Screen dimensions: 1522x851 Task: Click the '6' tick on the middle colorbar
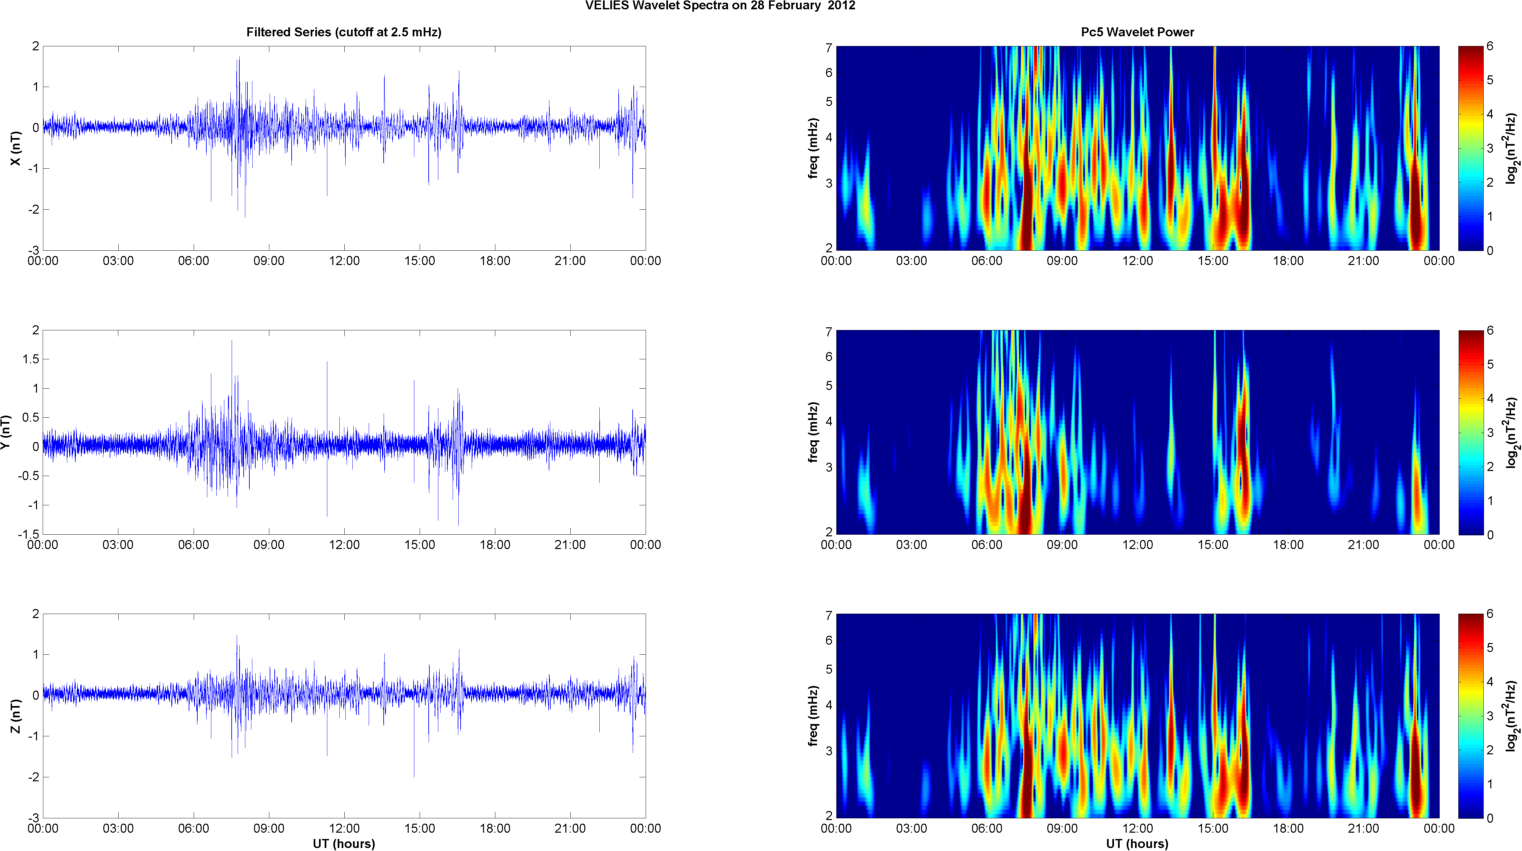tap(1490, 331)
